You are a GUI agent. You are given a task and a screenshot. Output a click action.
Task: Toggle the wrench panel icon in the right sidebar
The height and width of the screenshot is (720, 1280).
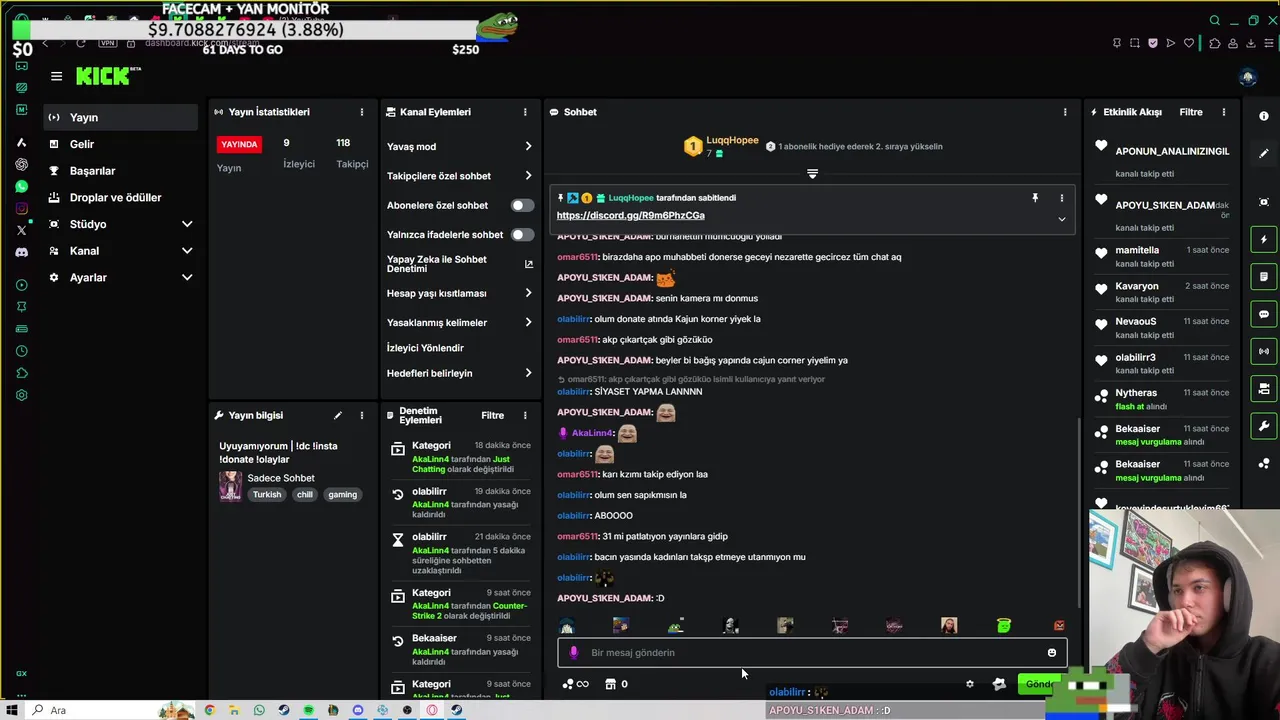click(x=1264, y=426)
